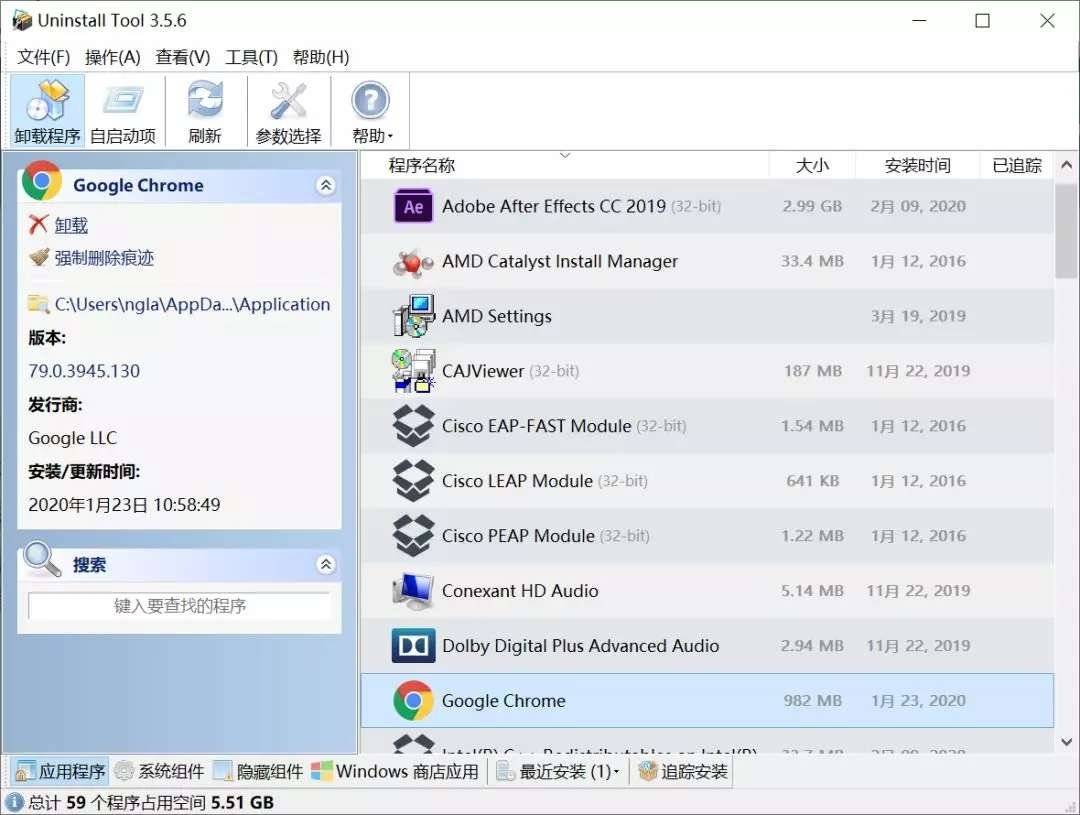This screenshot has width=1080, height=815.
Task: Click the scrollbar up arrow
Action: pos(1066,165)
